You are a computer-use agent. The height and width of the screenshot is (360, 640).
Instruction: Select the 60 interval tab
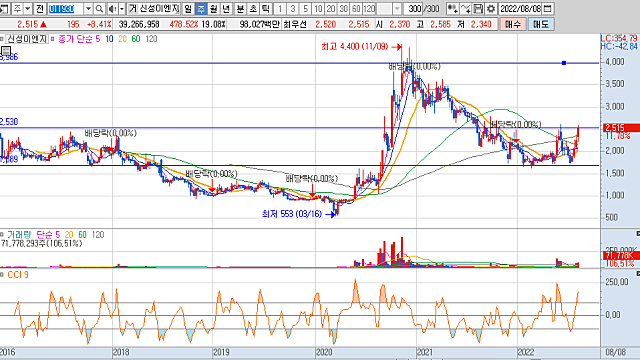click(356, 9)
